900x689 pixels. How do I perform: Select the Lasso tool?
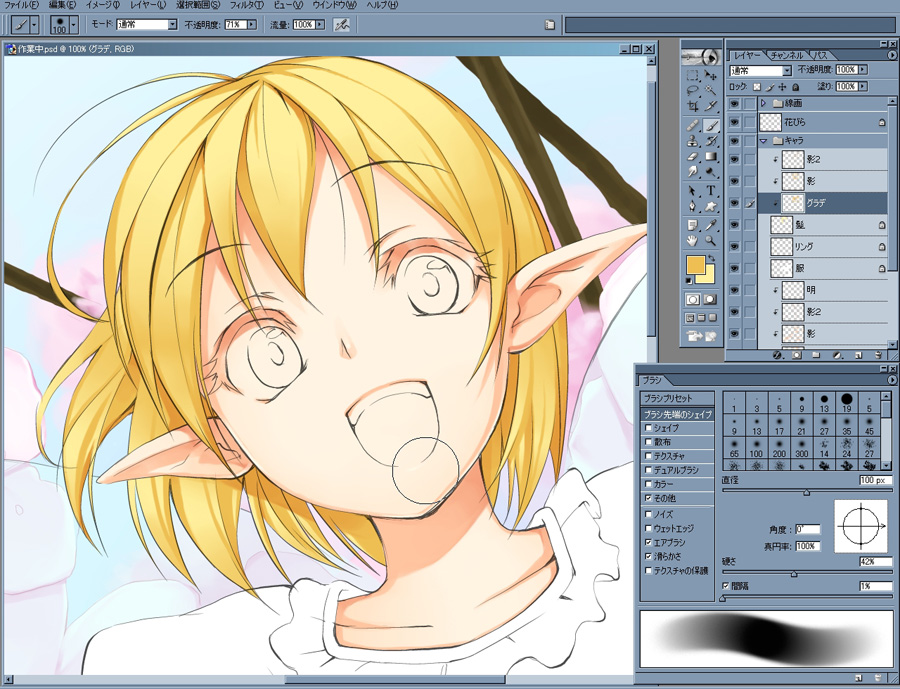[x=692, y=90]
